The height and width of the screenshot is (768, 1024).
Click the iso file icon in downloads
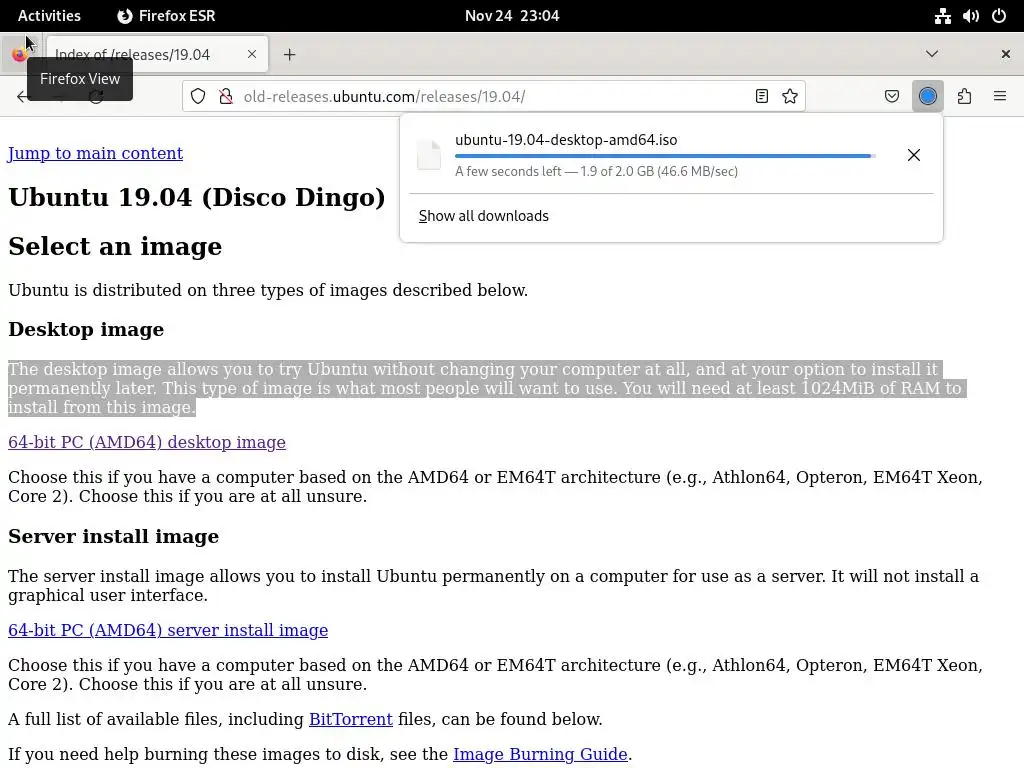pyautogui.click(x=429, y=155)
